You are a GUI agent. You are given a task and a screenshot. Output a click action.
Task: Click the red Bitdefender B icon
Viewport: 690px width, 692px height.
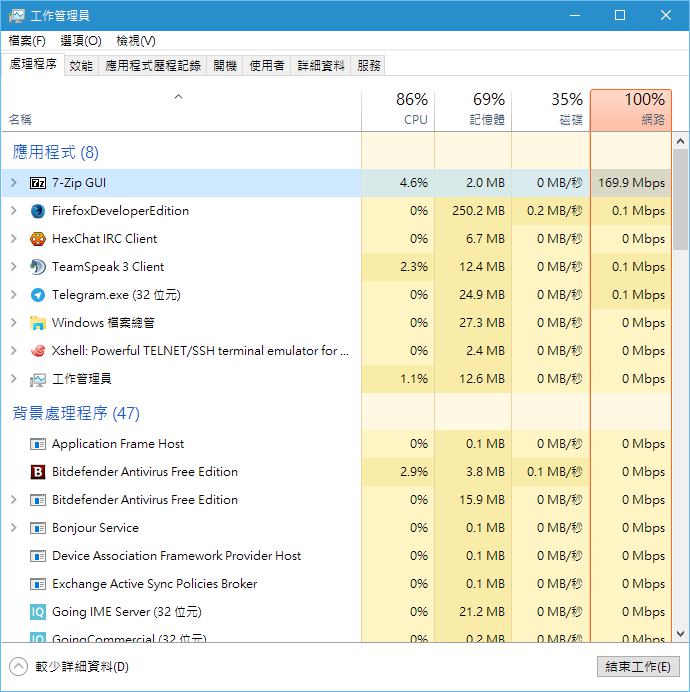pos(38,472)
